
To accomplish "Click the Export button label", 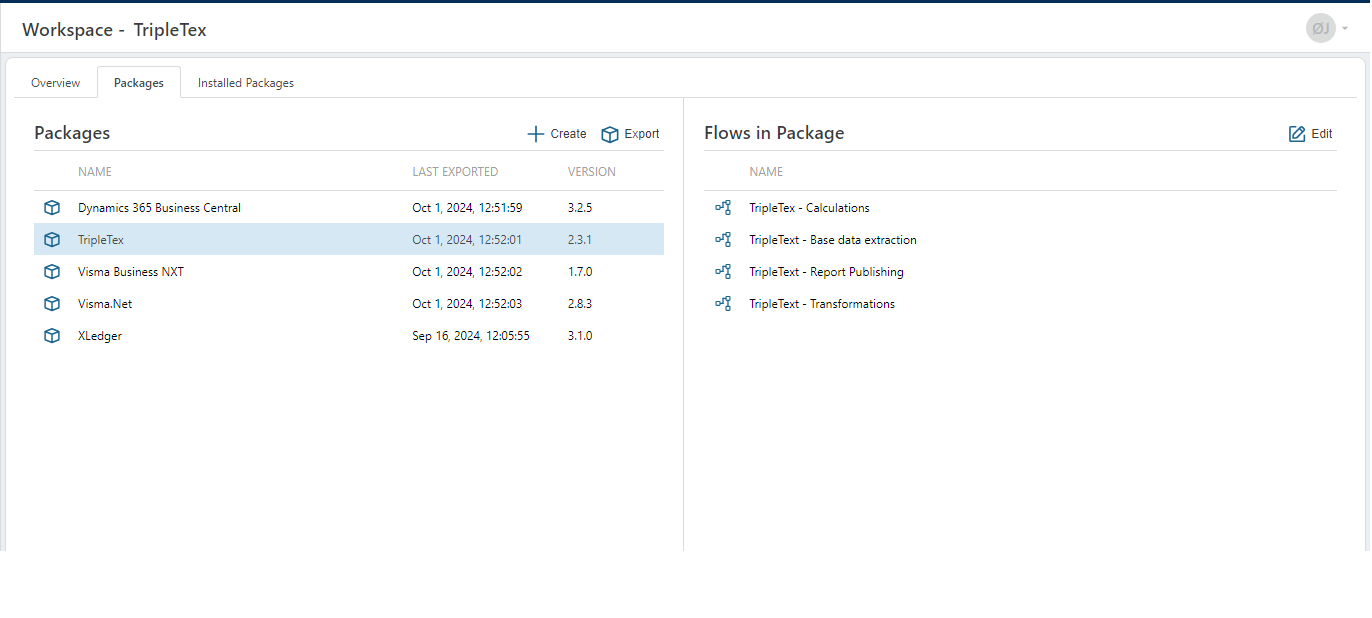I will (642, 134).
